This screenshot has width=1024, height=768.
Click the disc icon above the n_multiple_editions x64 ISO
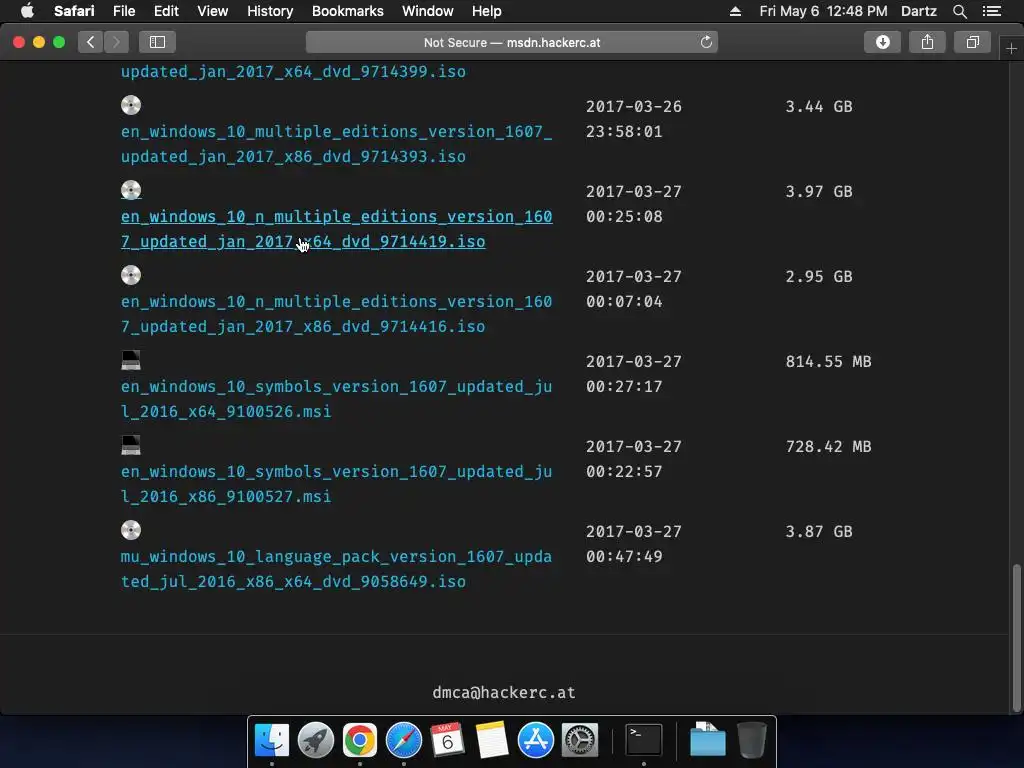point(131,190)
